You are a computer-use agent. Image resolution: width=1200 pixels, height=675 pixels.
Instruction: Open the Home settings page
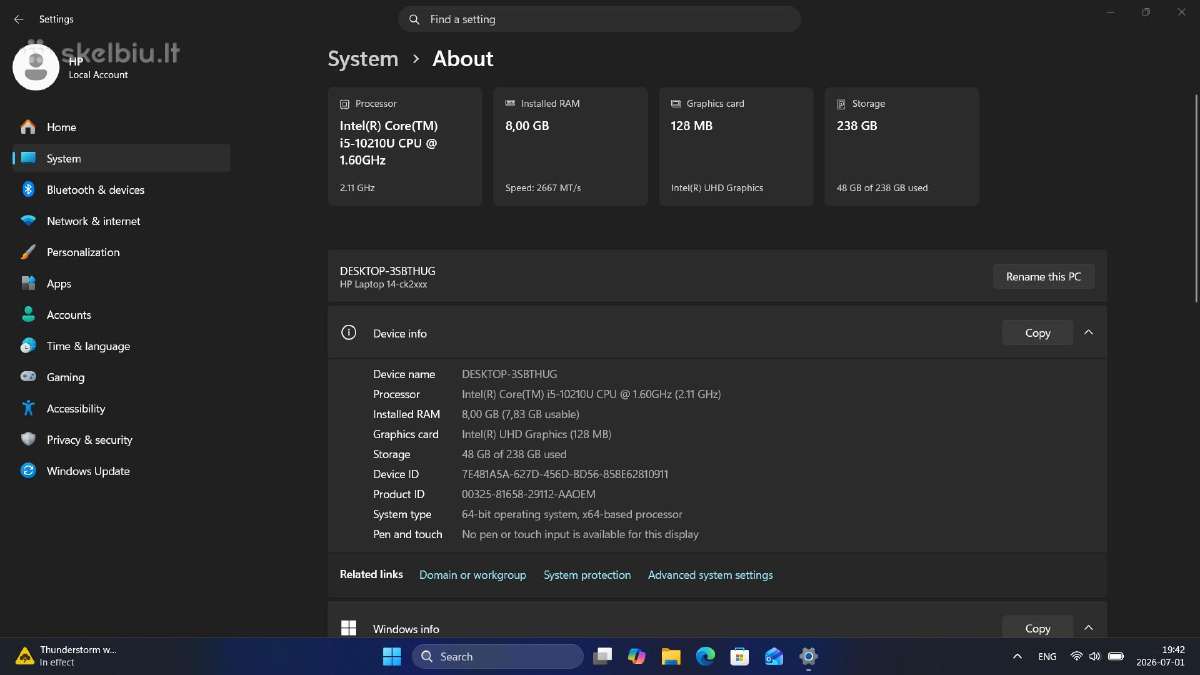click(121, 127)
